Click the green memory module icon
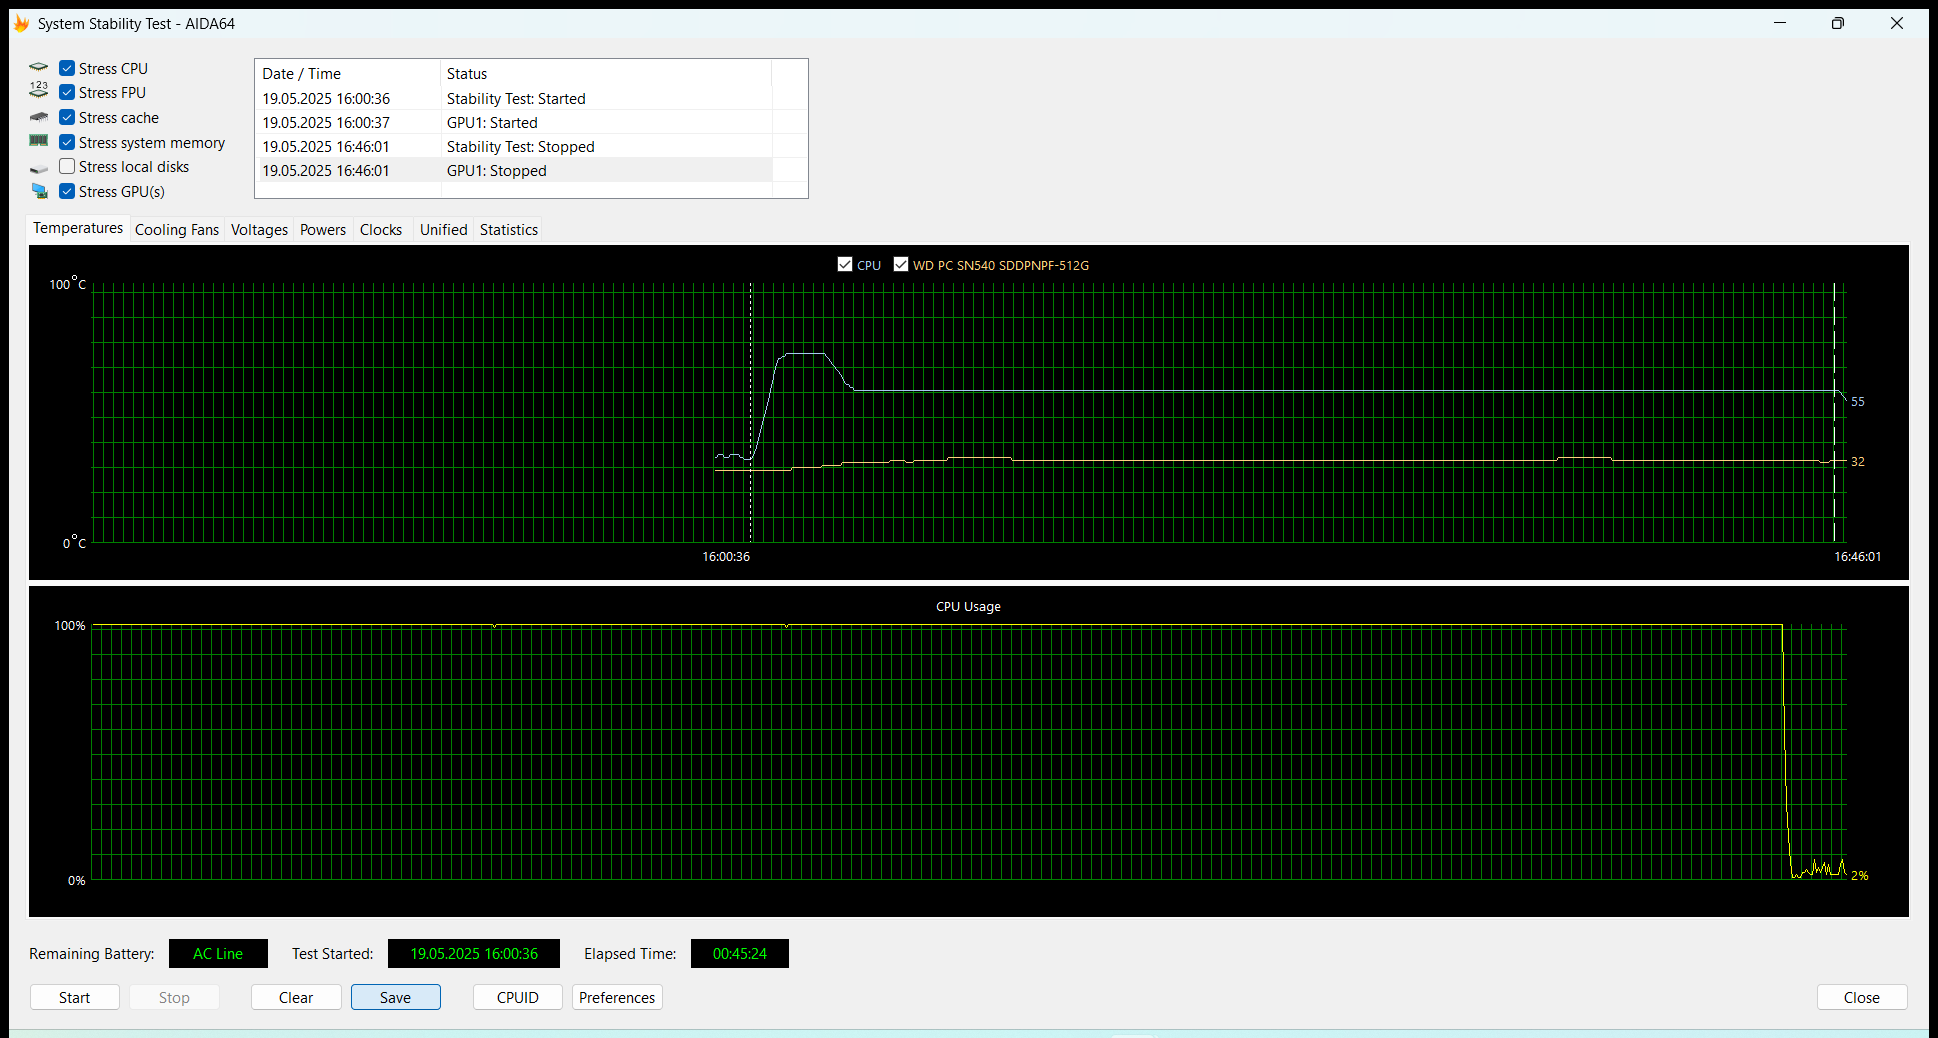This screenshot has height=1038, width=1938. pyautogui.click(x=39, y=142)
